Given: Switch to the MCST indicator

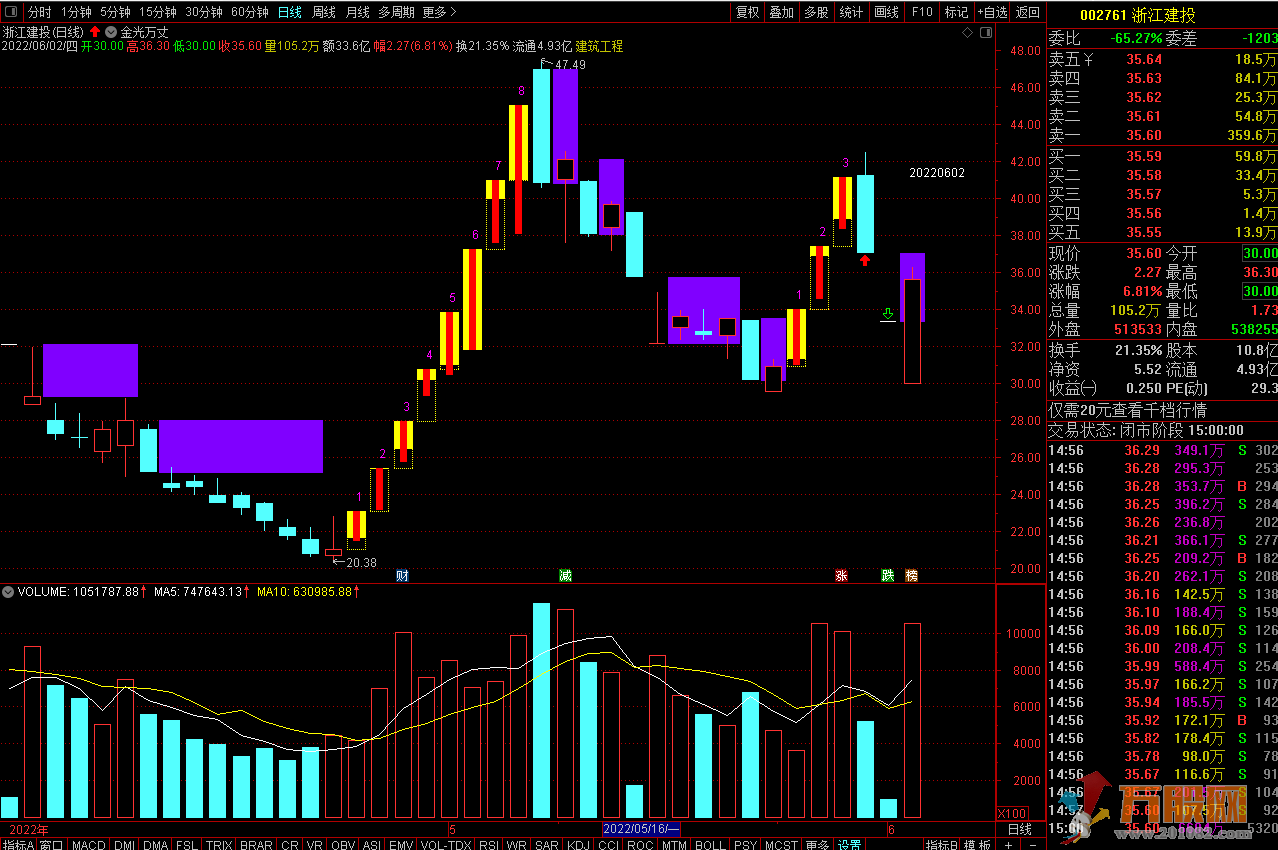Looking at the screenshot, I should (x=781, y=844).
